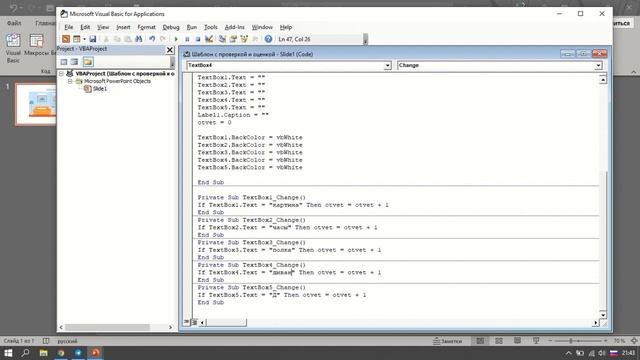This screenshot has width=640, height=360.
Task: Open the Properties Window toolbar icon
Action: click(233, 39)
